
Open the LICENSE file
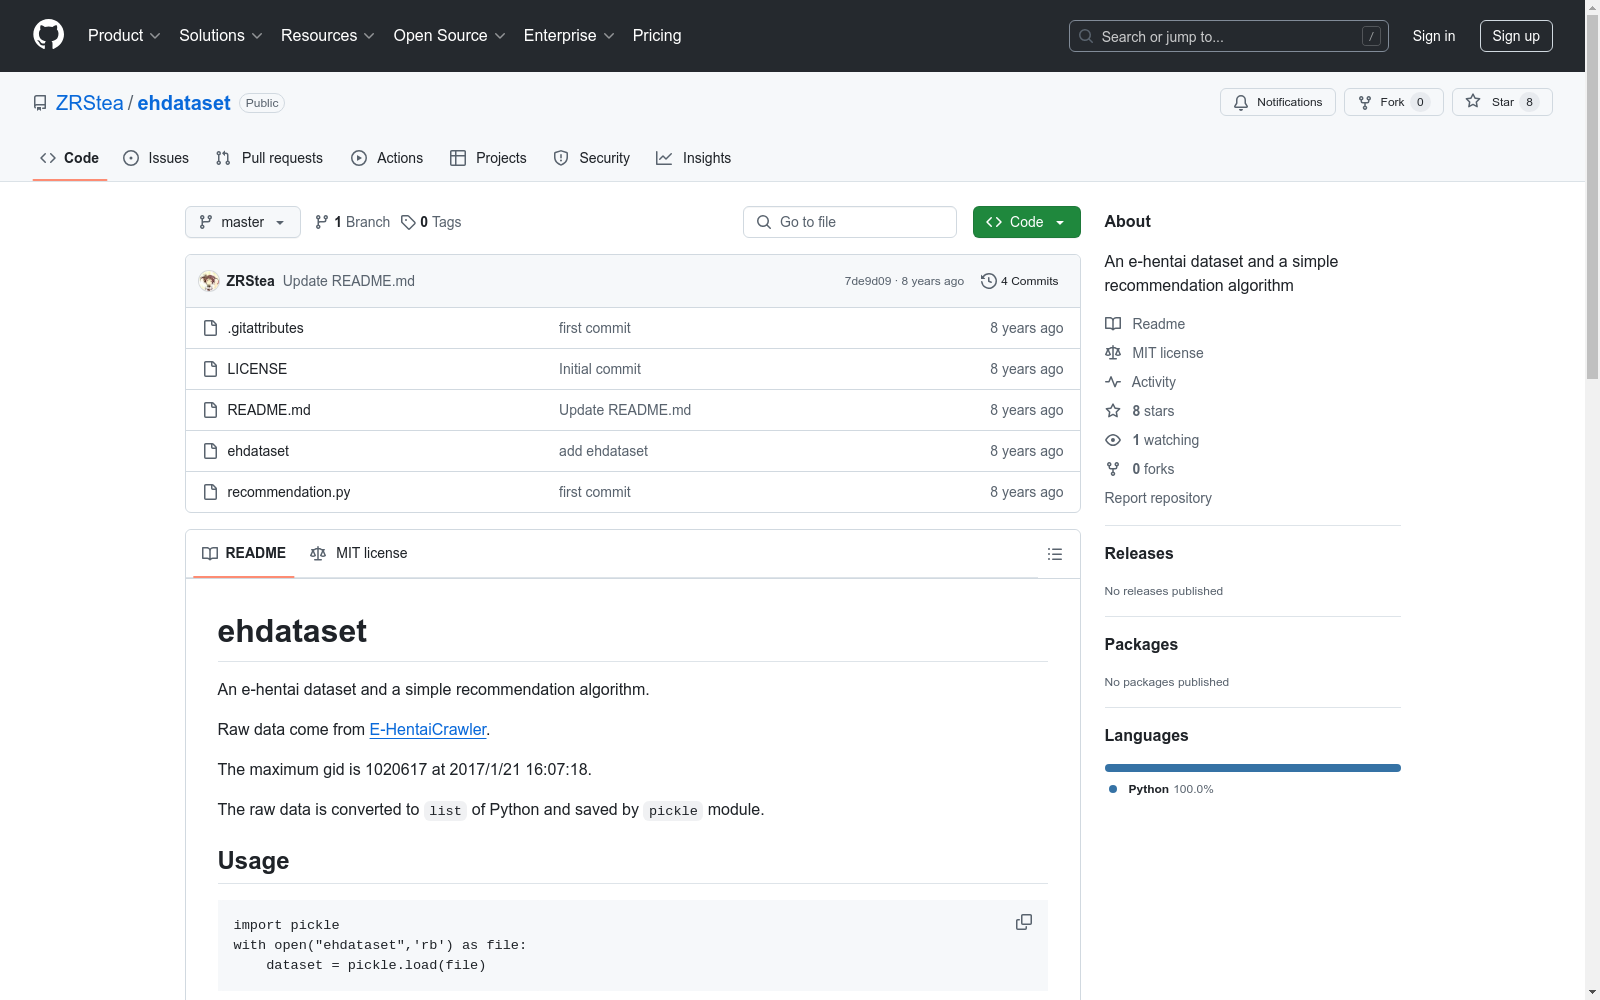point(257,369)
